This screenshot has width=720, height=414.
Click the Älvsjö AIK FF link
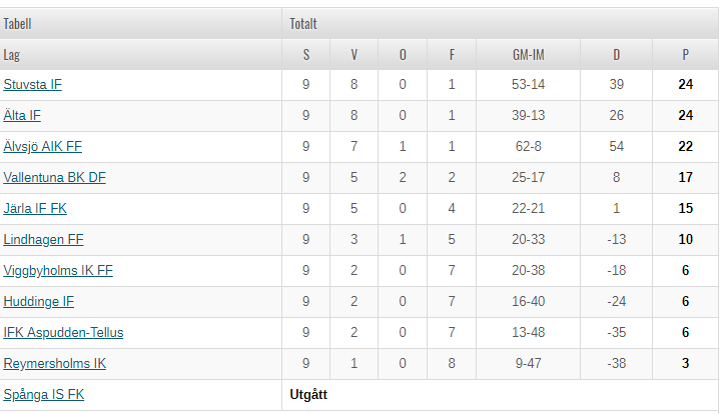pos(43,146)
